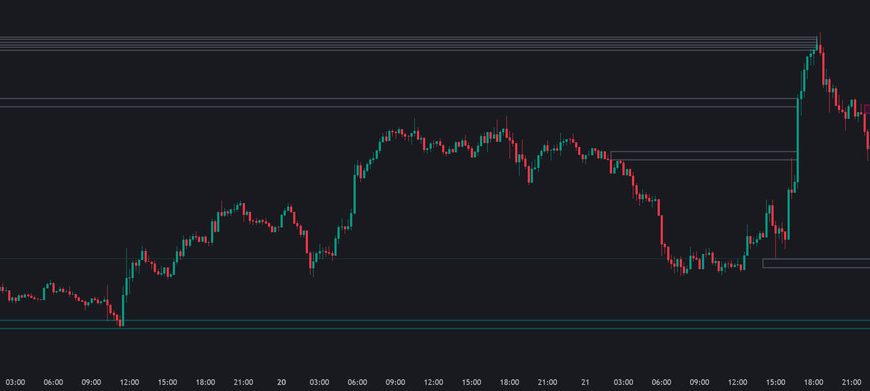Click the lowest red candle touching teal zone

pos(120,321)
